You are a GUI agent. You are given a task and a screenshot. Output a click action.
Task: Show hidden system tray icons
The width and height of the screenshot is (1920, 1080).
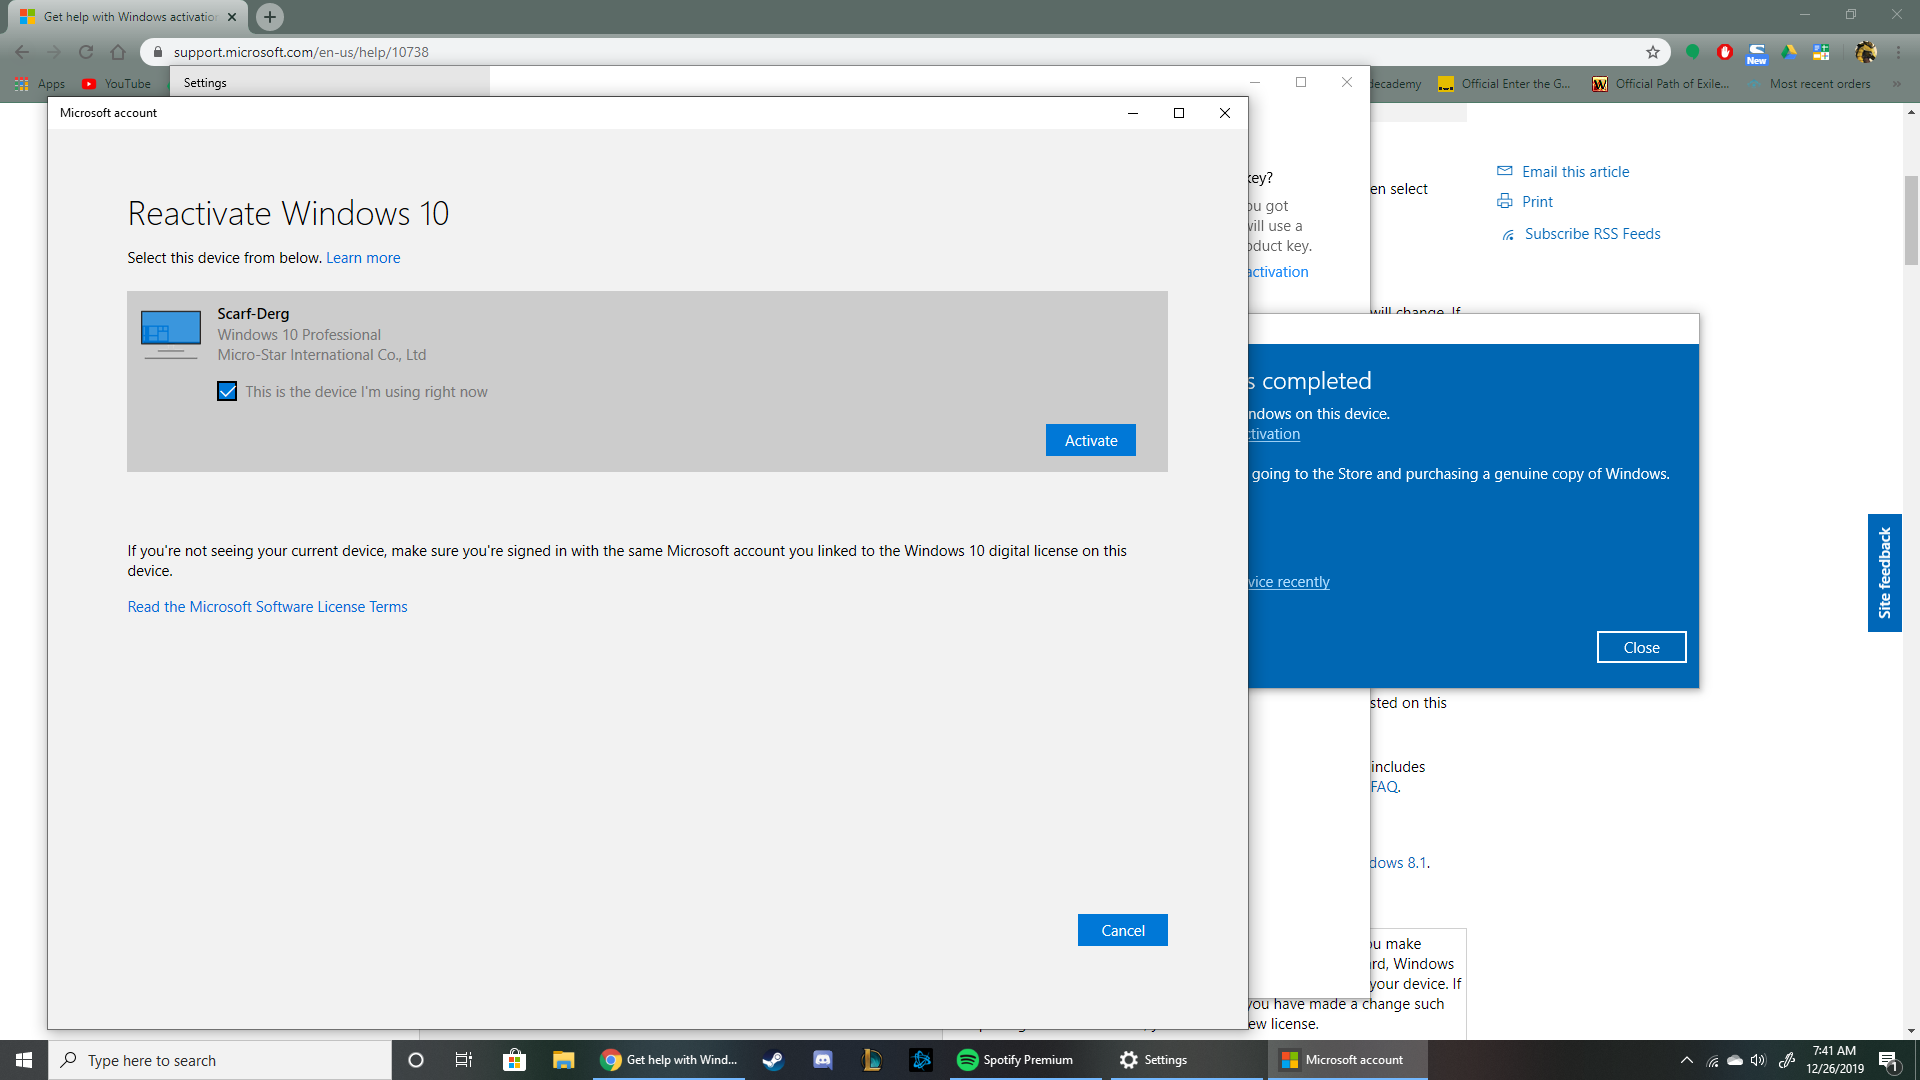click(1687, 1060)
